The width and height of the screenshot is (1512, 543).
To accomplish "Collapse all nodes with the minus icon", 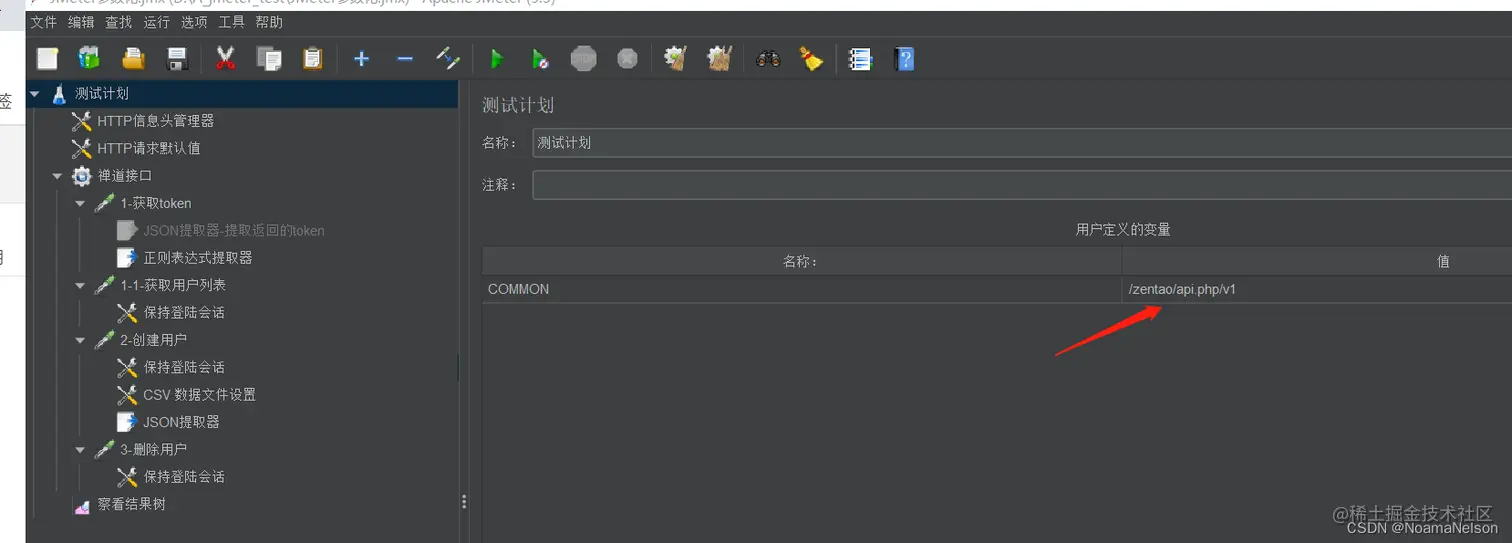I will 405,59.
